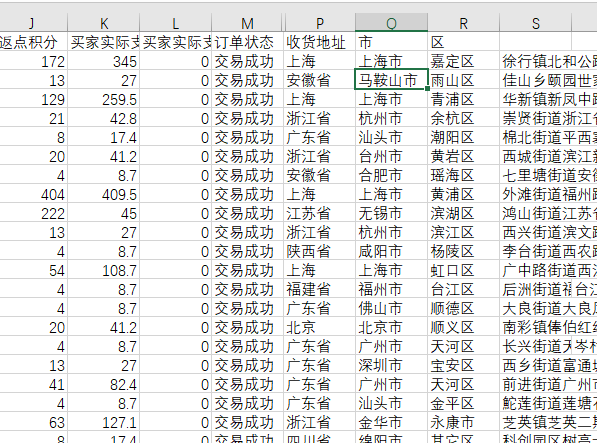Image resolution: width=597 pixels, height=443 pixels.
Task: Select cell 徐行镇北和公路
Action: (548, 61)
